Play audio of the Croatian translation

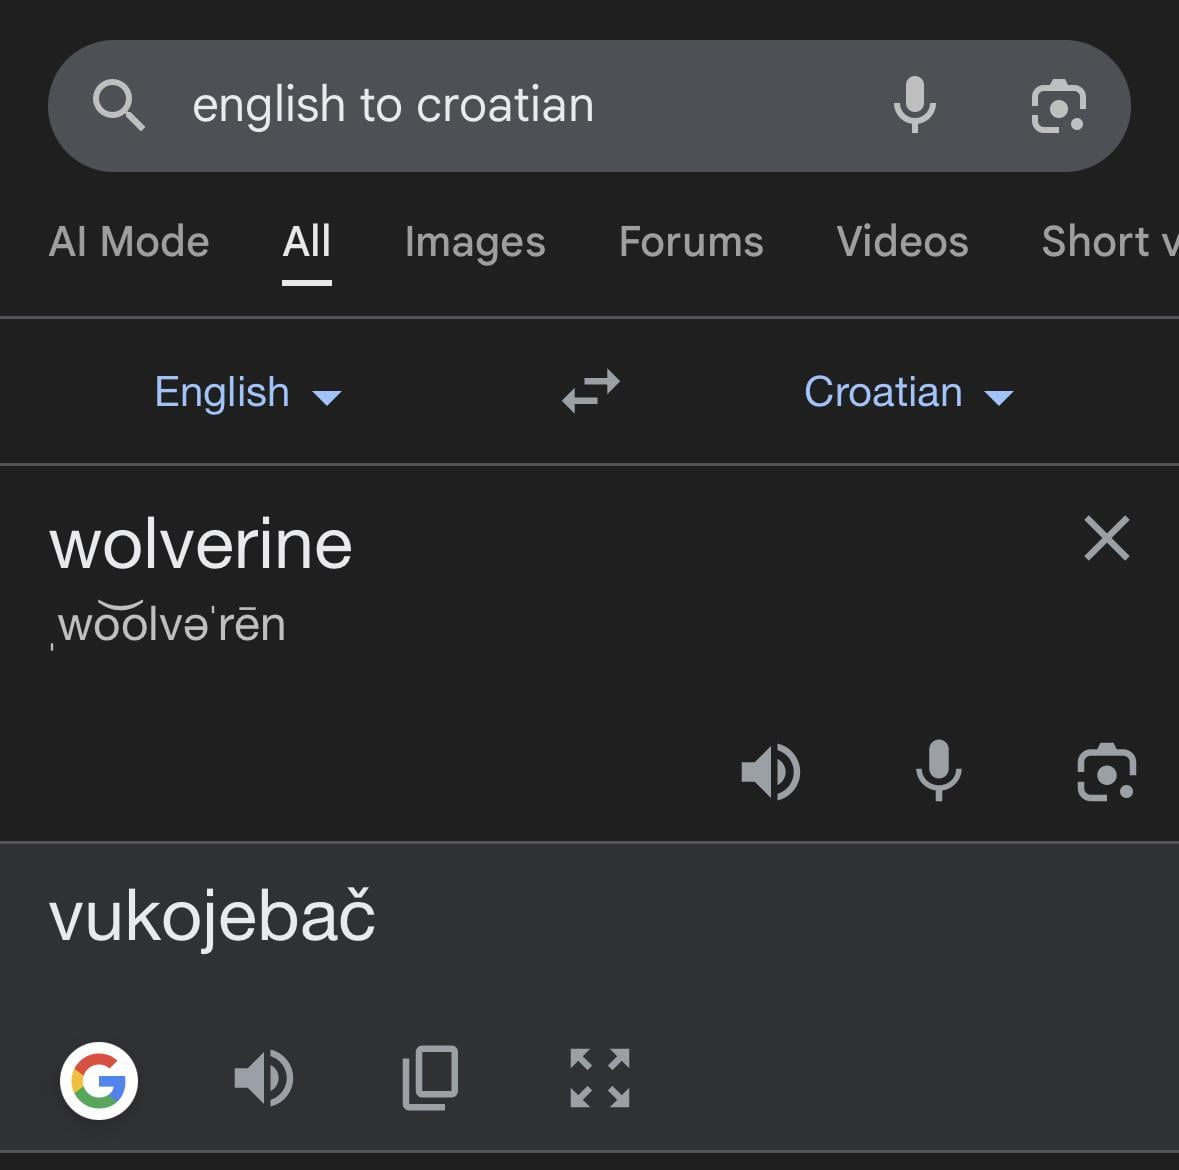263,1079
